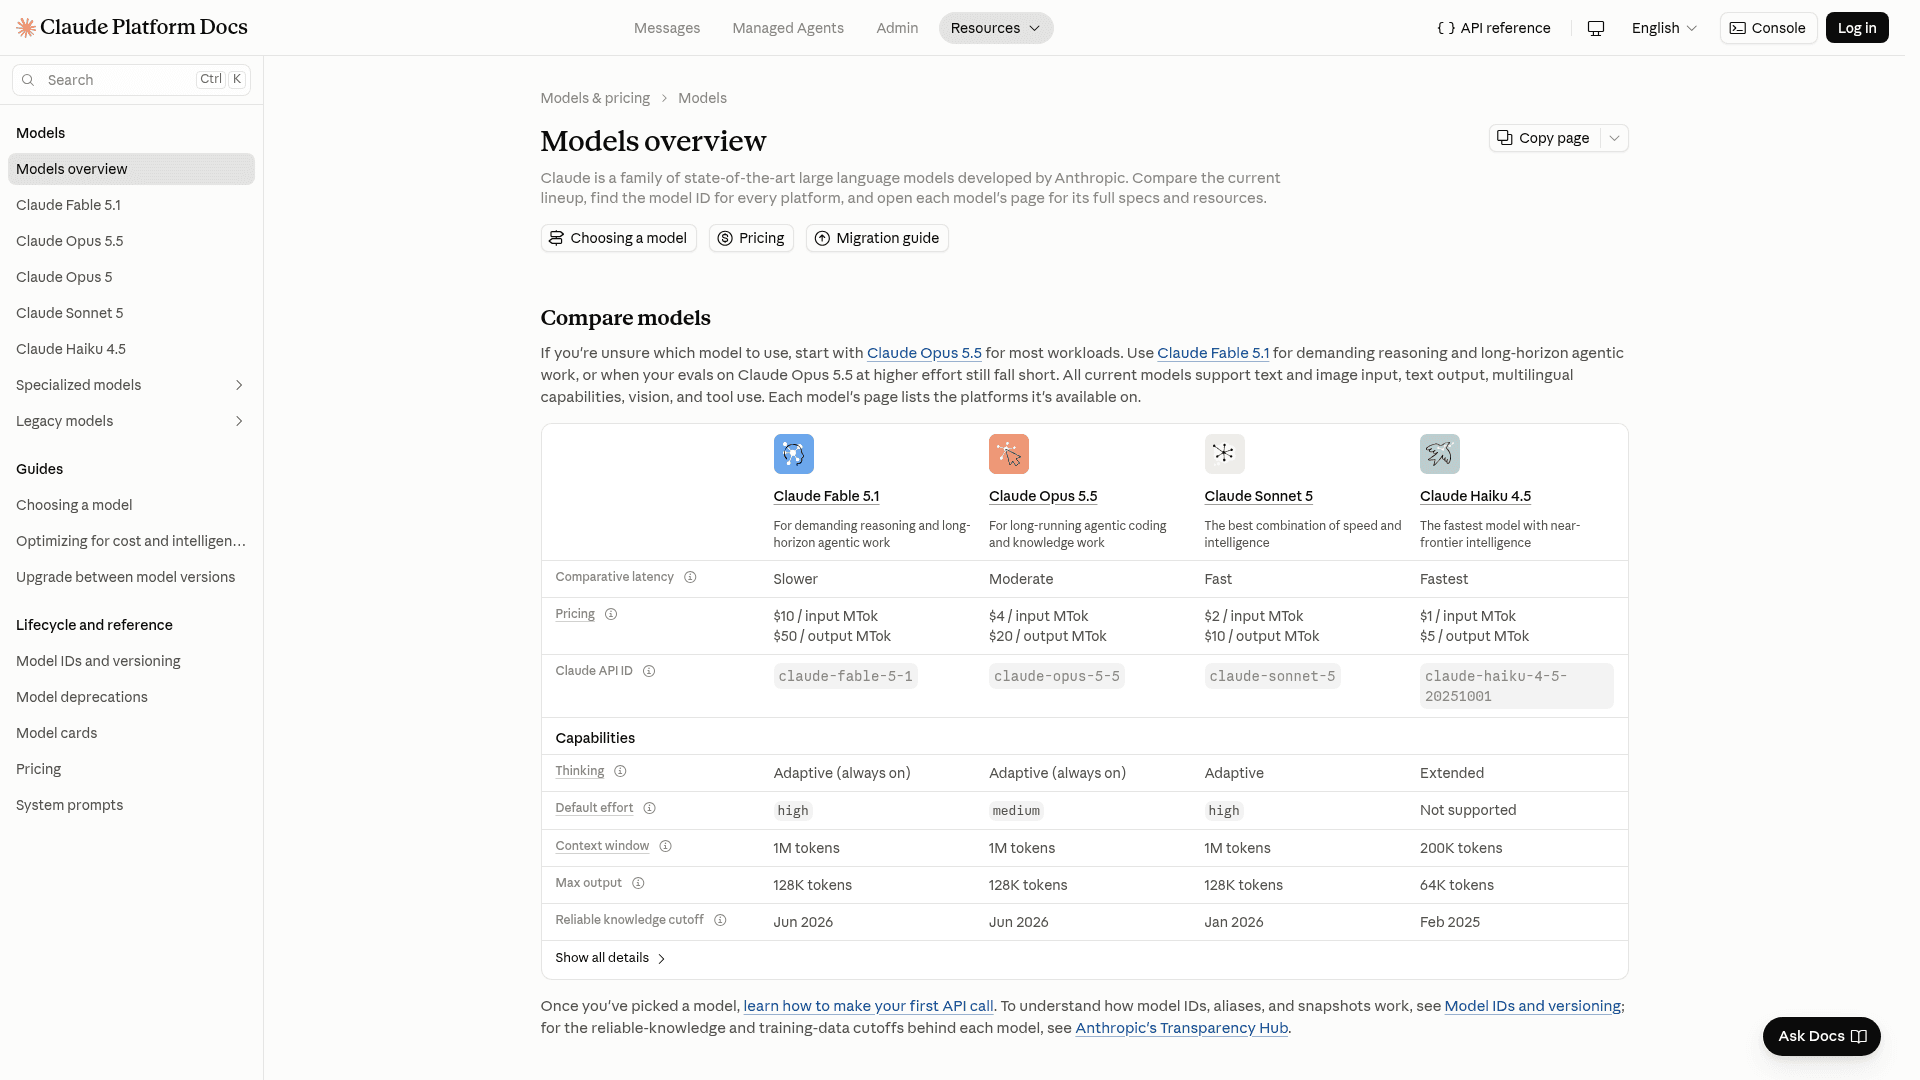Open Anthropic's Transparency Hub link

tap(1181, 1028)
